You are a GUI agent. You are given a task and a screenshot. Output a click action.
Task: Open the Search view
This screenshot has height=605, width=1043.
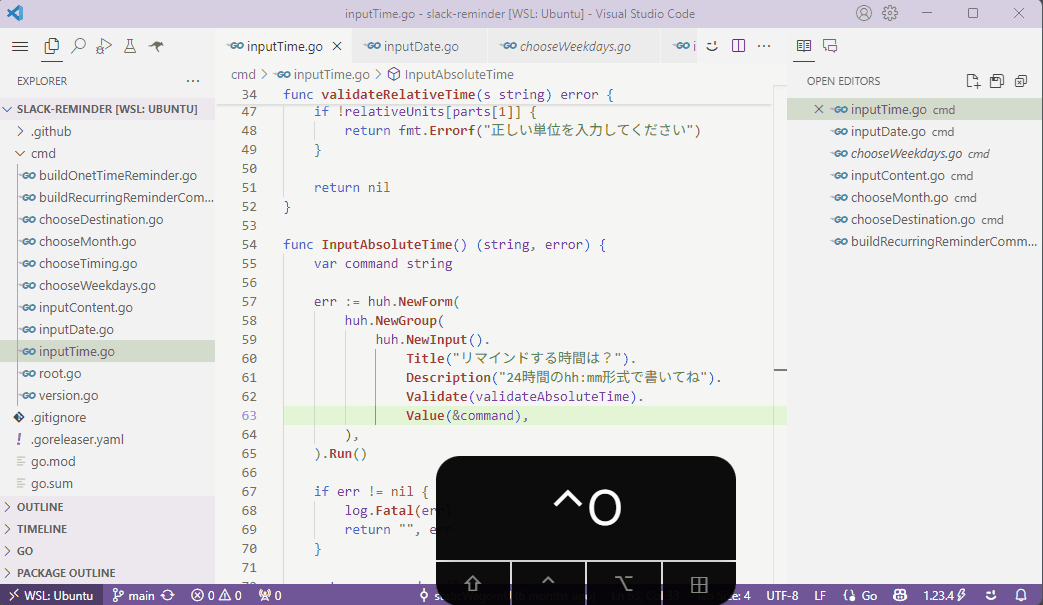(78, 46)
